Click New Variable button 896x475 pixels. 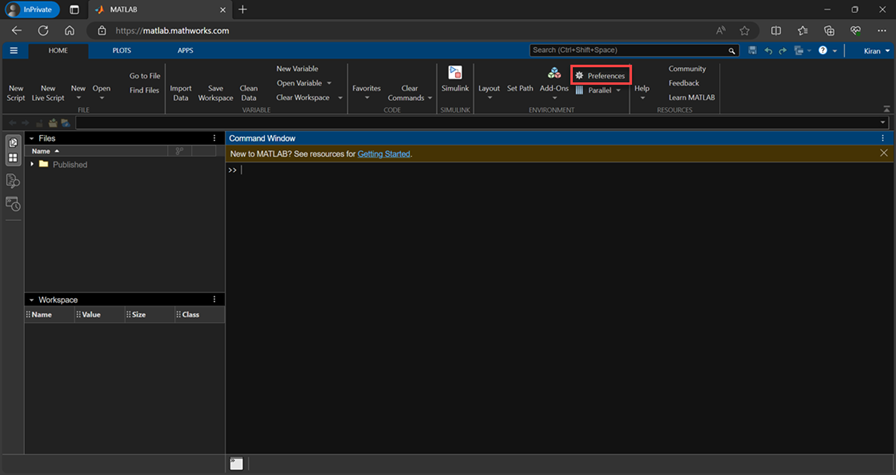click(x=297, y=69)
